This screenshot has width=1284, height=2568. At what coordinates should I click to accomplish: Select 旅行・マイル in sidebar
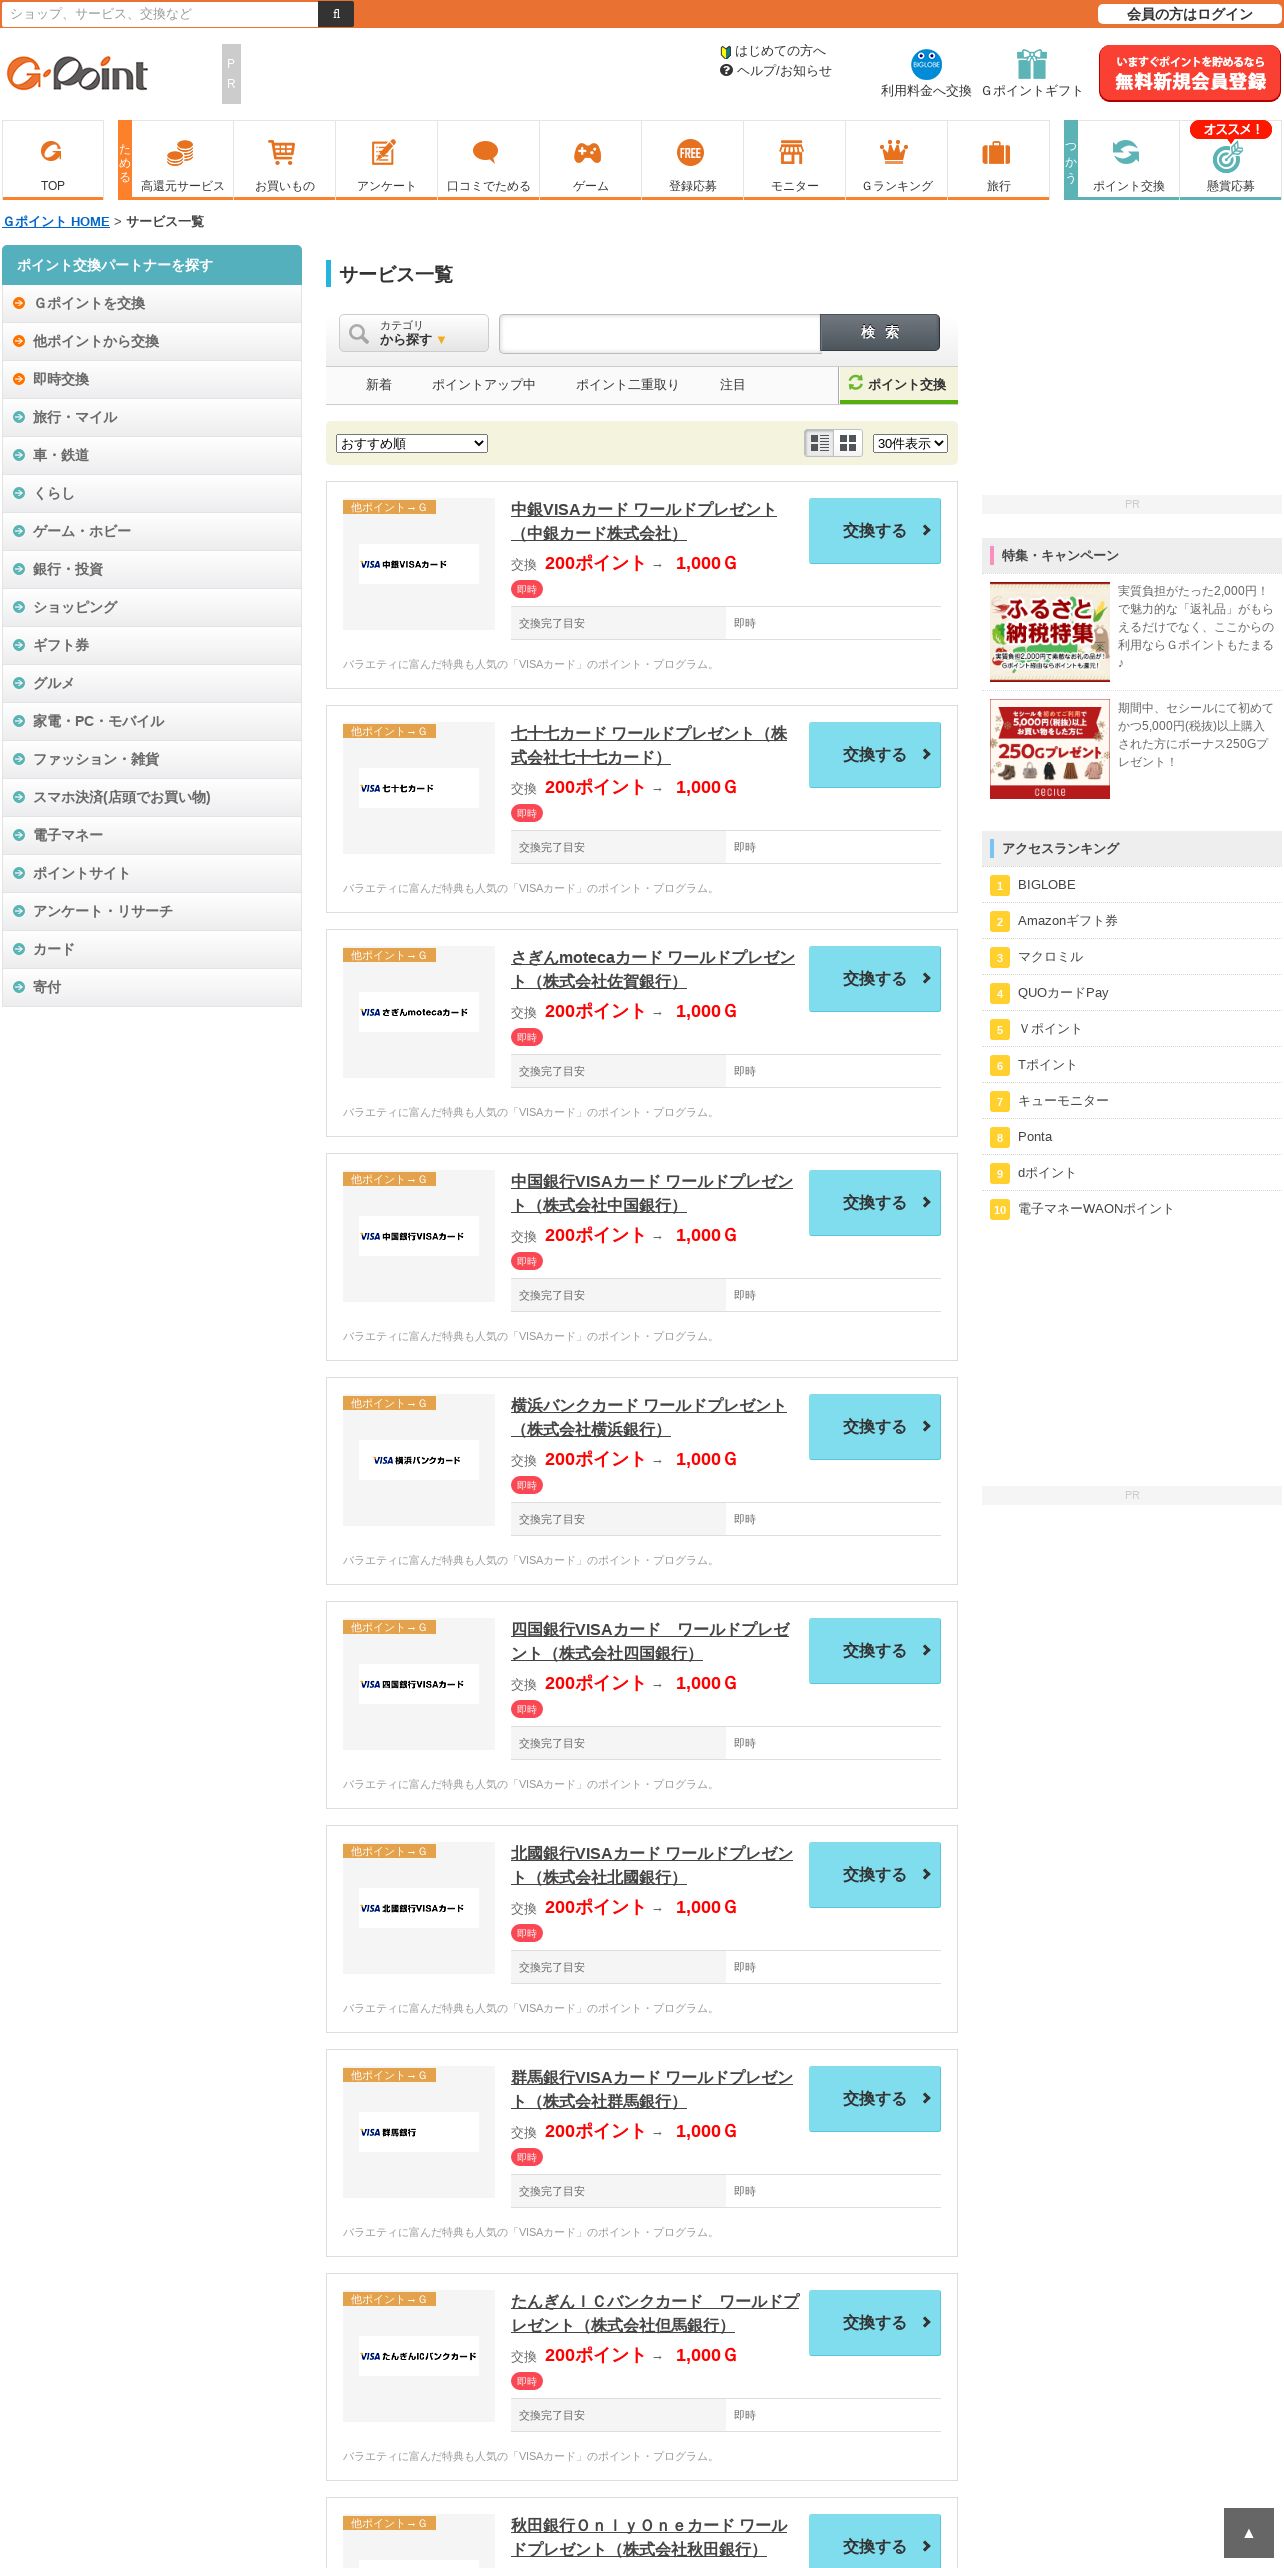152,418
